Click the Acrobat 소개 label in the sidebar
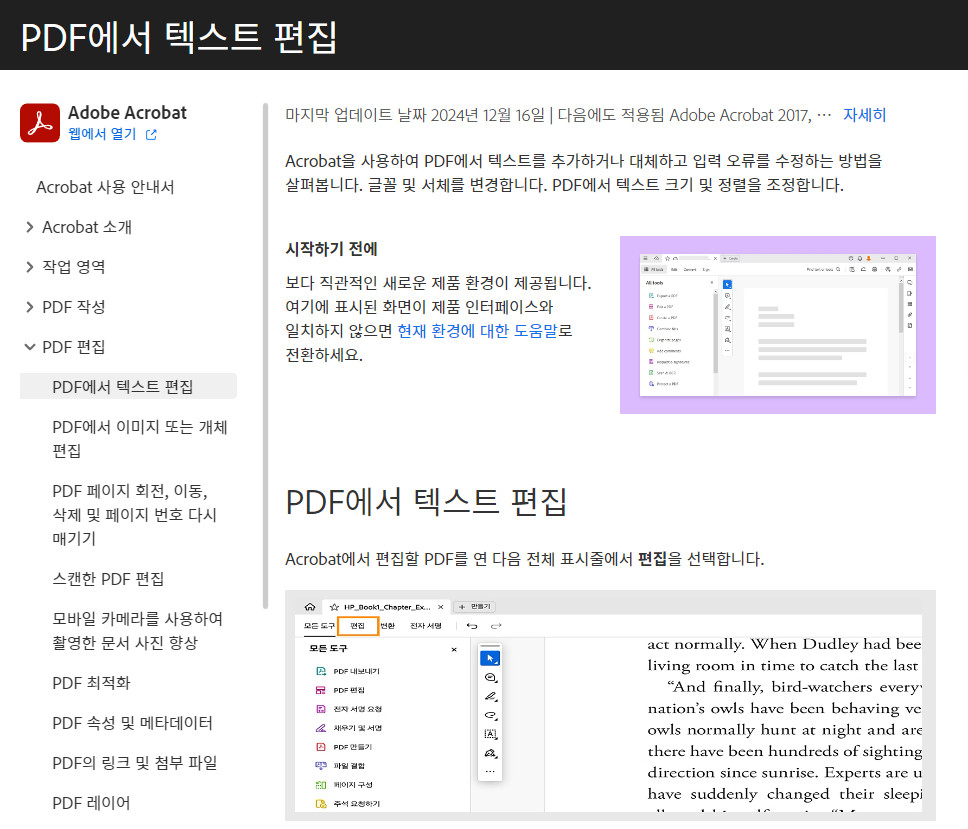The height and width of the screenshot is (829, 968). (x=87, y=227)
